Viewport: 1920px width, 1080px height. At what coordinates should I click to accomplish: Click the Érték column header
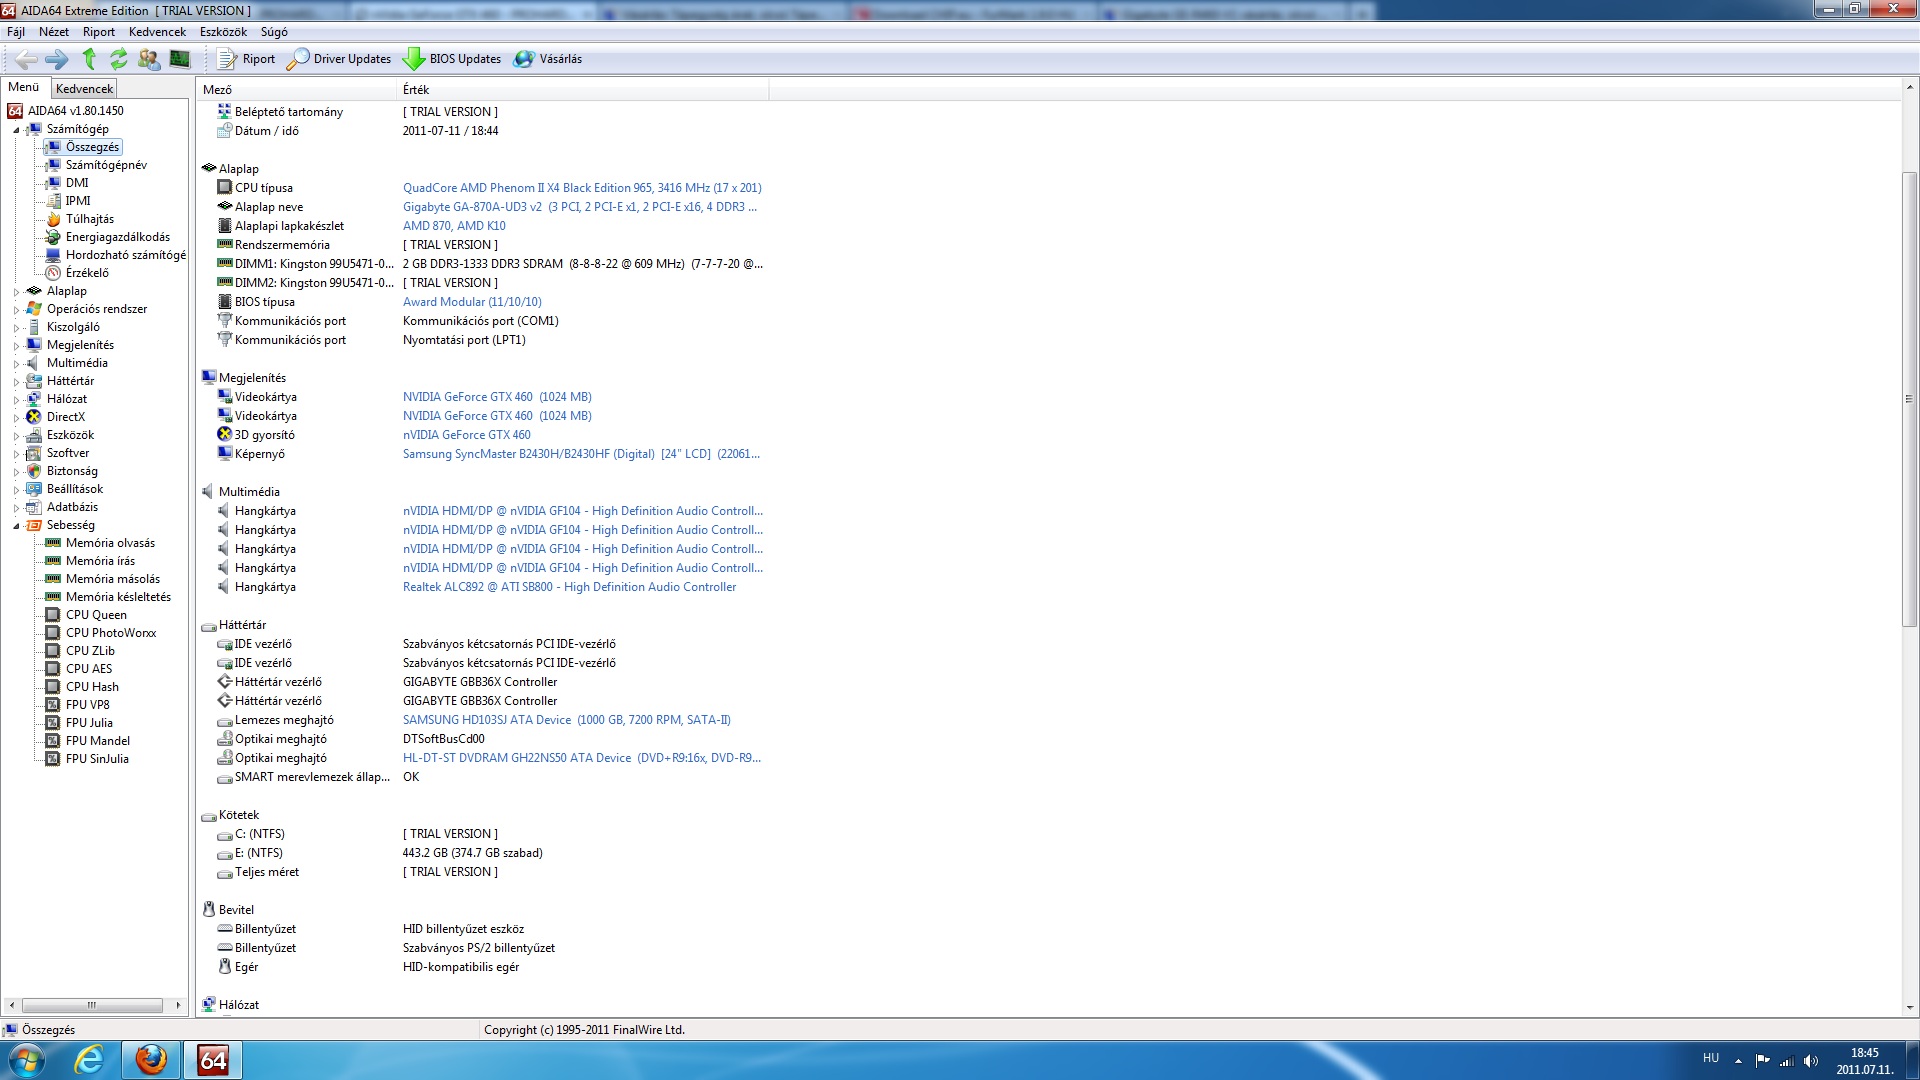583,90
